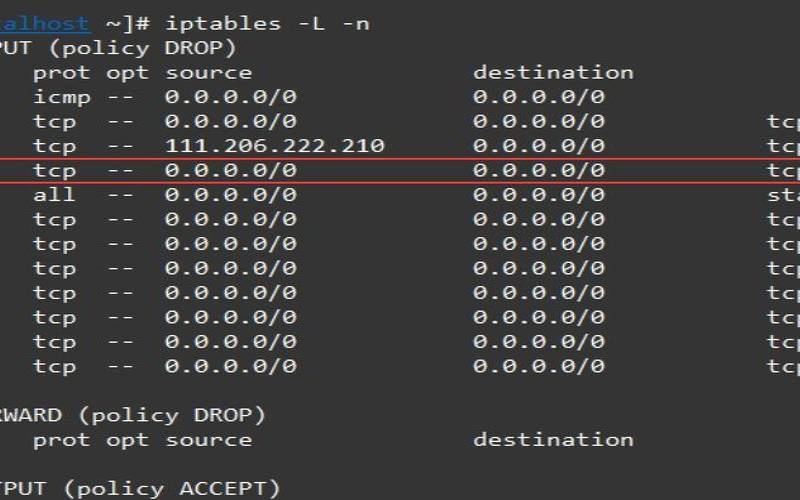Click the source header under the INPUT chain
Image resolution: width=800 pixels, height=500 pixels.
[x=208, y=72]
